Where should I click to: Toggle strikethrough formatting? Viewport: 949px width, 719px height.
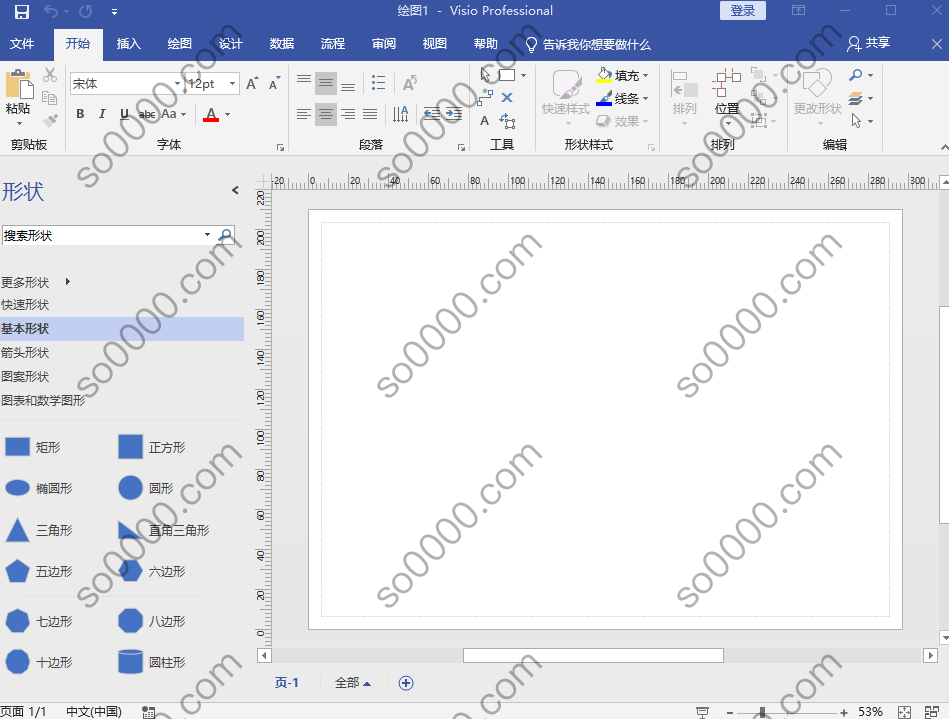pos(146,114)
